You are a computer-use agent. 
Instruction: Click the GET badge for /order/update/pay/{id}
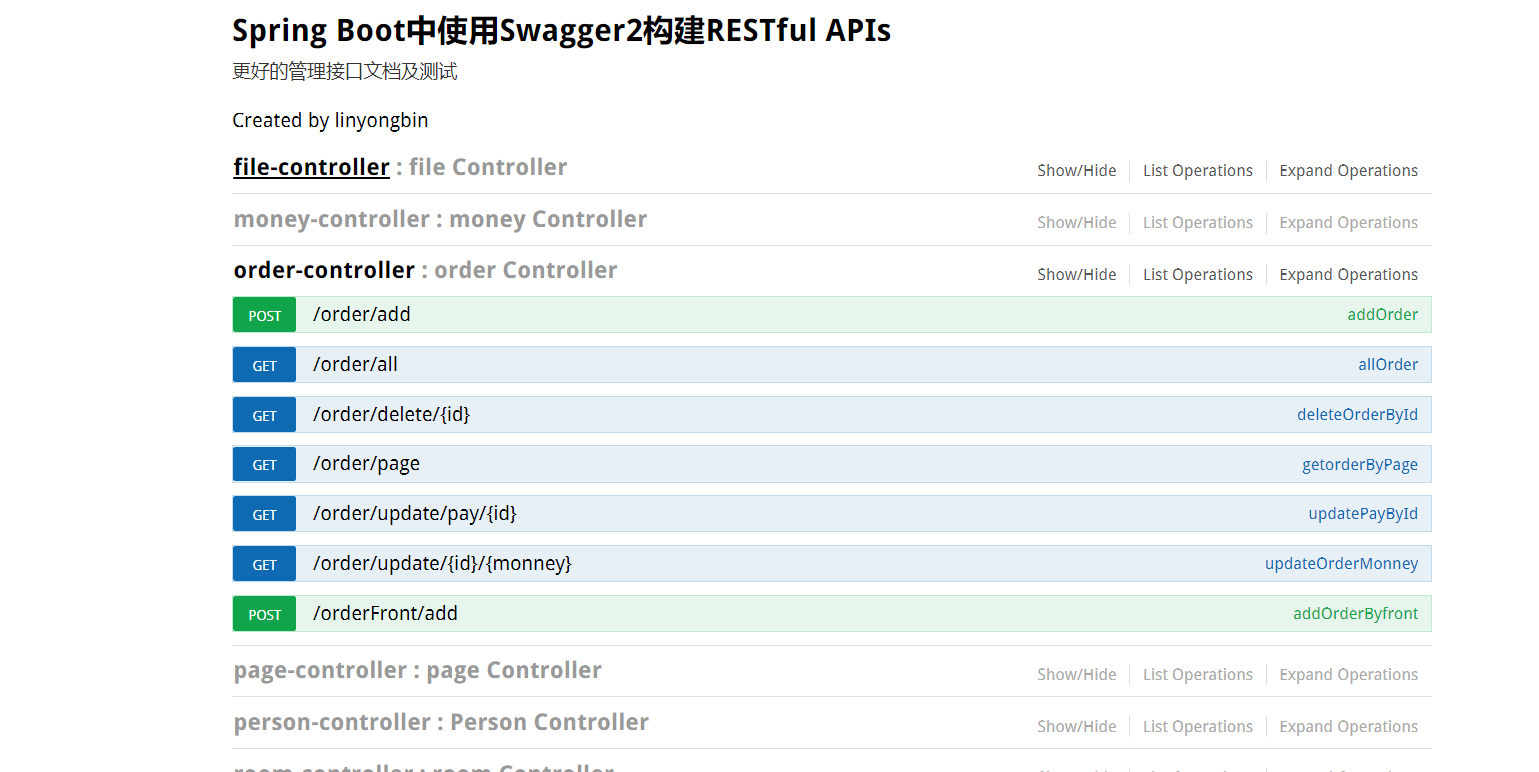pos(265,514)
